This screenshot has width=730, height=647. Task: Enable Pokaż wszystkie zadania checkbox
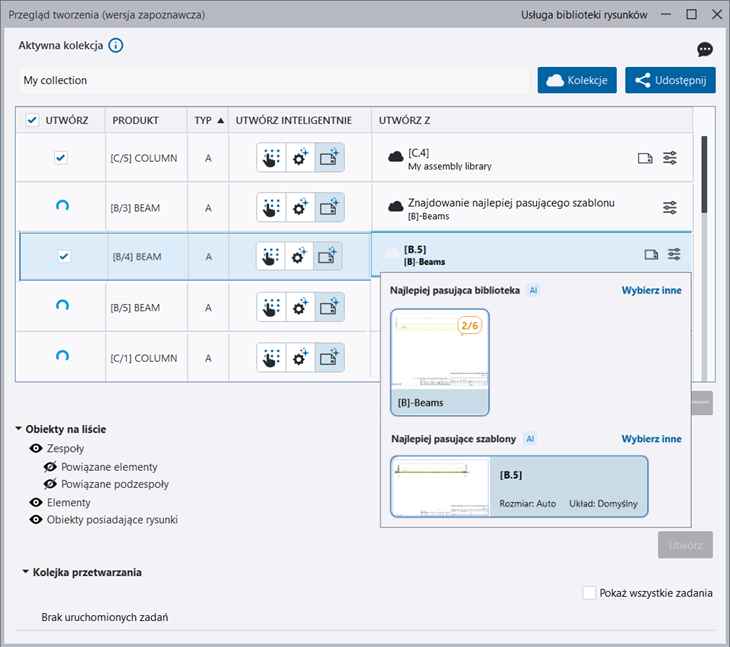point(589,593)
